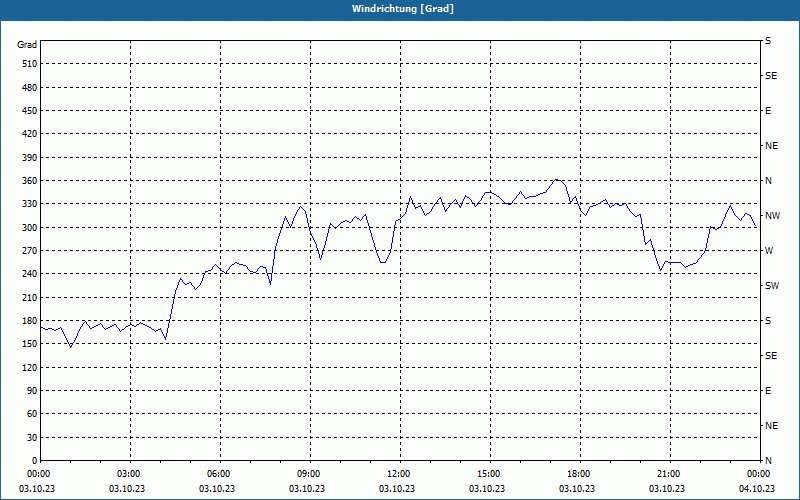Image resolution: width=800 pixels, height=500 pixels.
Task: Click the 90 y-axis value
Action: 32,391
